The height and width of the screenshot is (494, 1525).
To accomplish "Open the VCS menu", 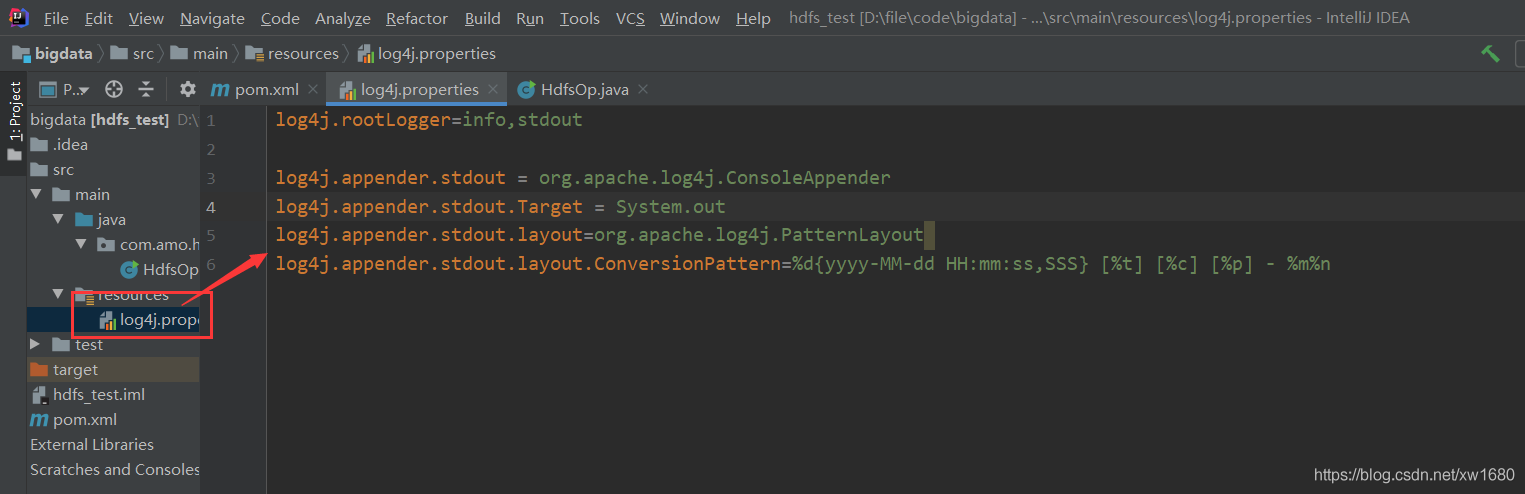I will click(x=630, y=18).
